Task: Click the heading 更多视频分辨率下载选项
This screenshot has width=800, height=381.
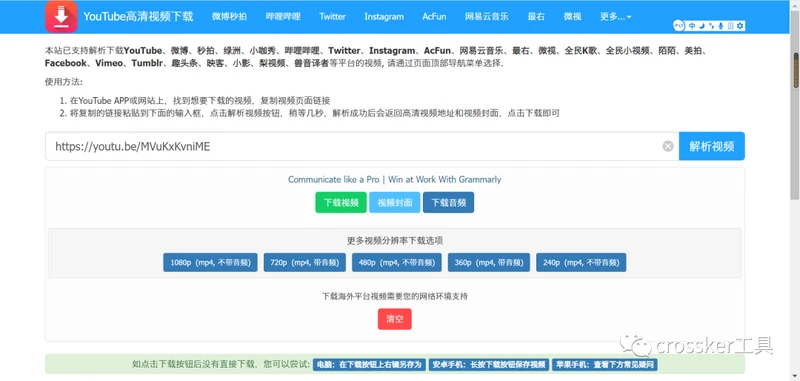Action: (x=394, y=241)
